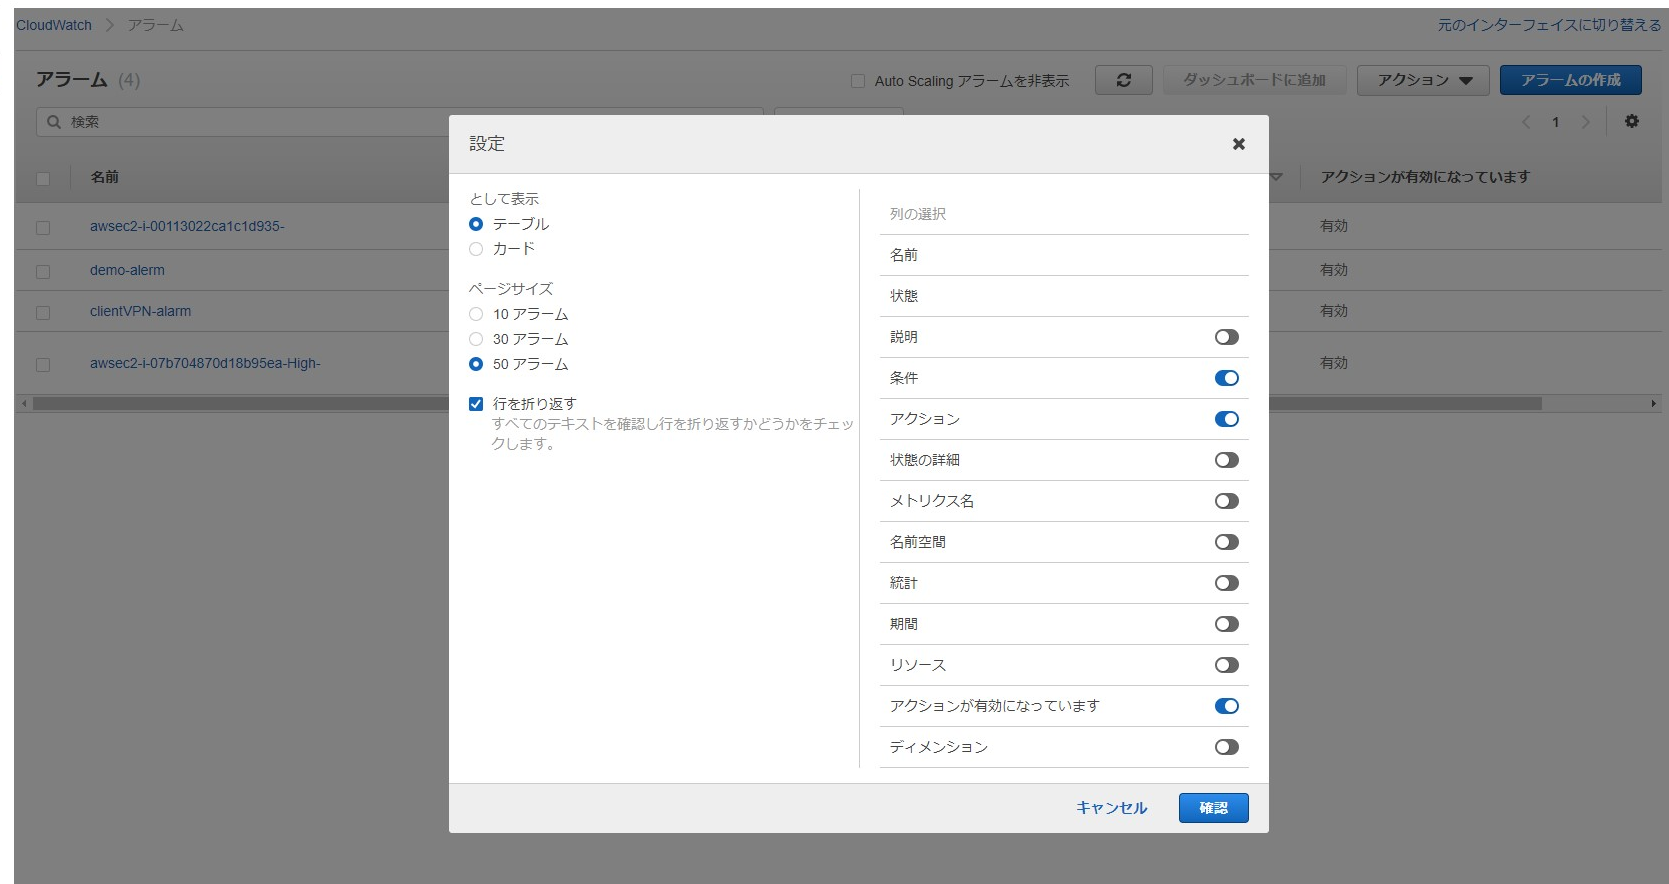
Task: Select checkbox for awsec2-i-07b704870d18b95ea-High- row
Action: [43, 364]
